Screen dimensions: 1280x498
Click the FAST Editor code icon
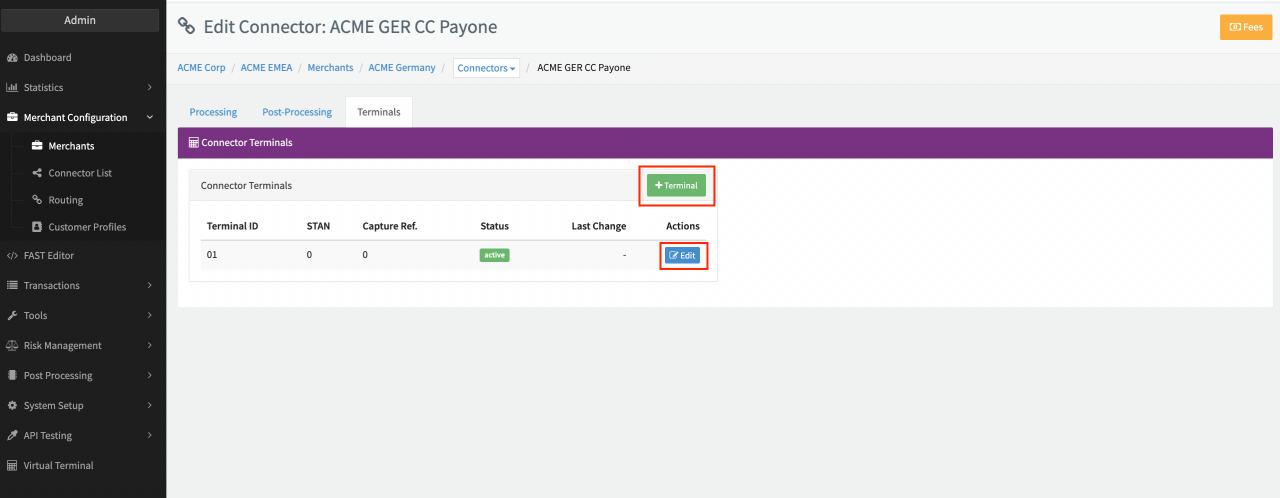click(x=13, y=256)
